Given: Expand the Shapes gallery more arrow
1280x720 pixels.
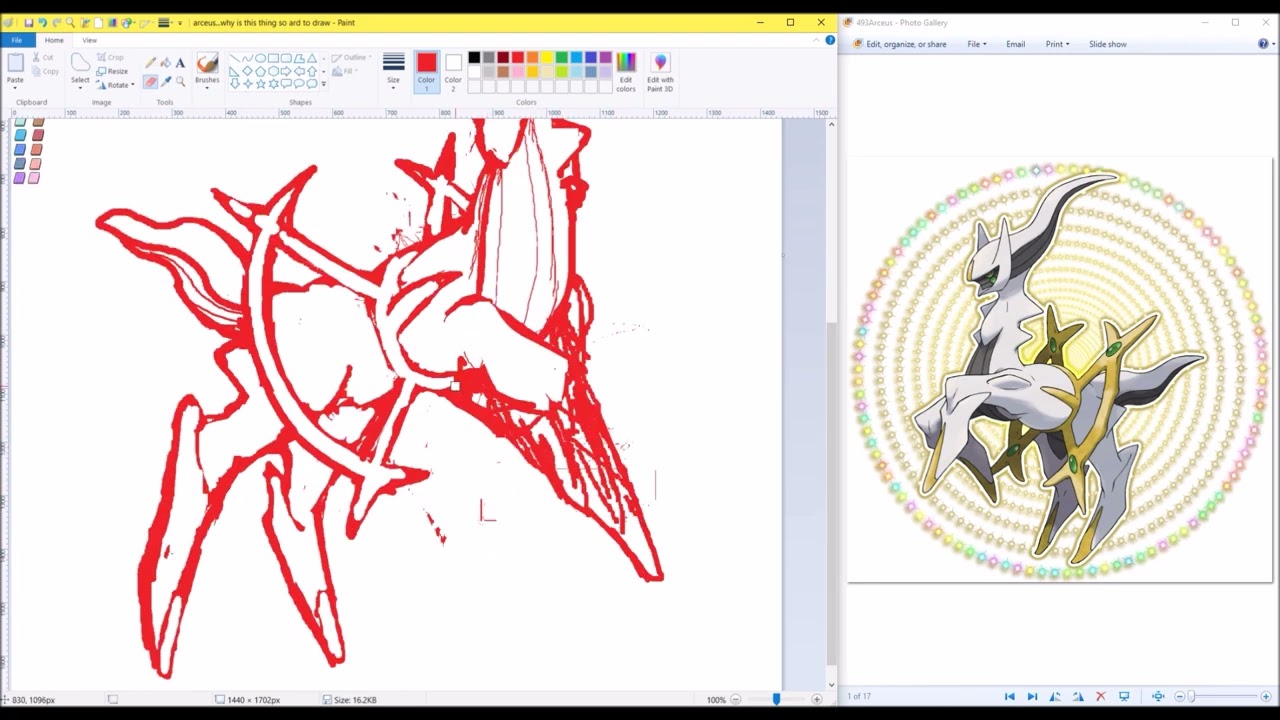Looking at the screenshot, I should 324,84.
